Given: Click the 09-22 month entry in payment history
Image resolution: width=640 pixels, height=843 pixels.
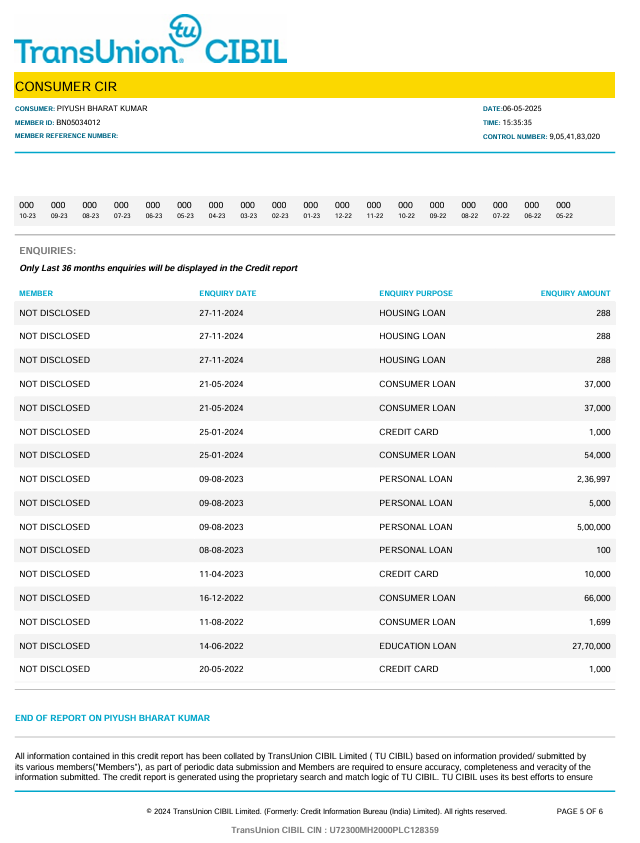Looking at the screenshot, I should [438, 210].
